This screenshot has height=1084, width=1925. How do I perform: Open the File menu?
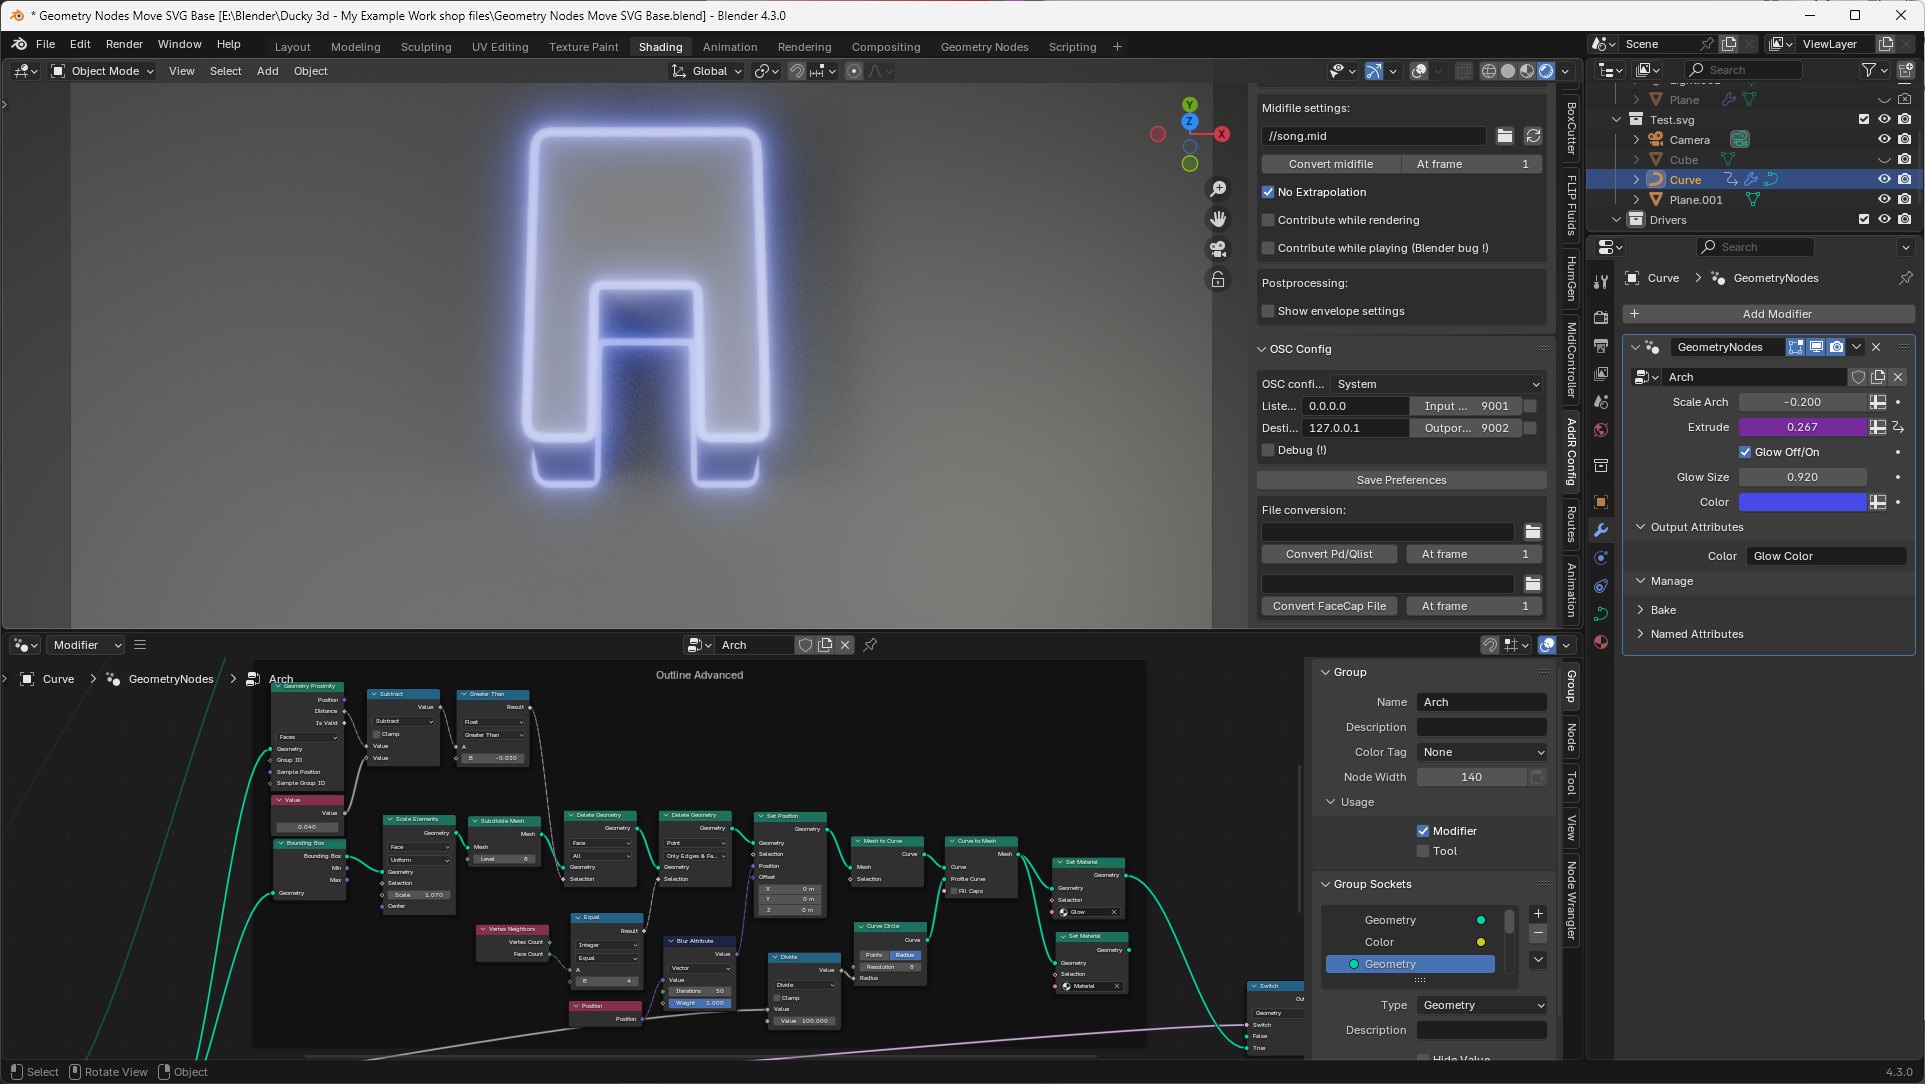tap(45, 44)
